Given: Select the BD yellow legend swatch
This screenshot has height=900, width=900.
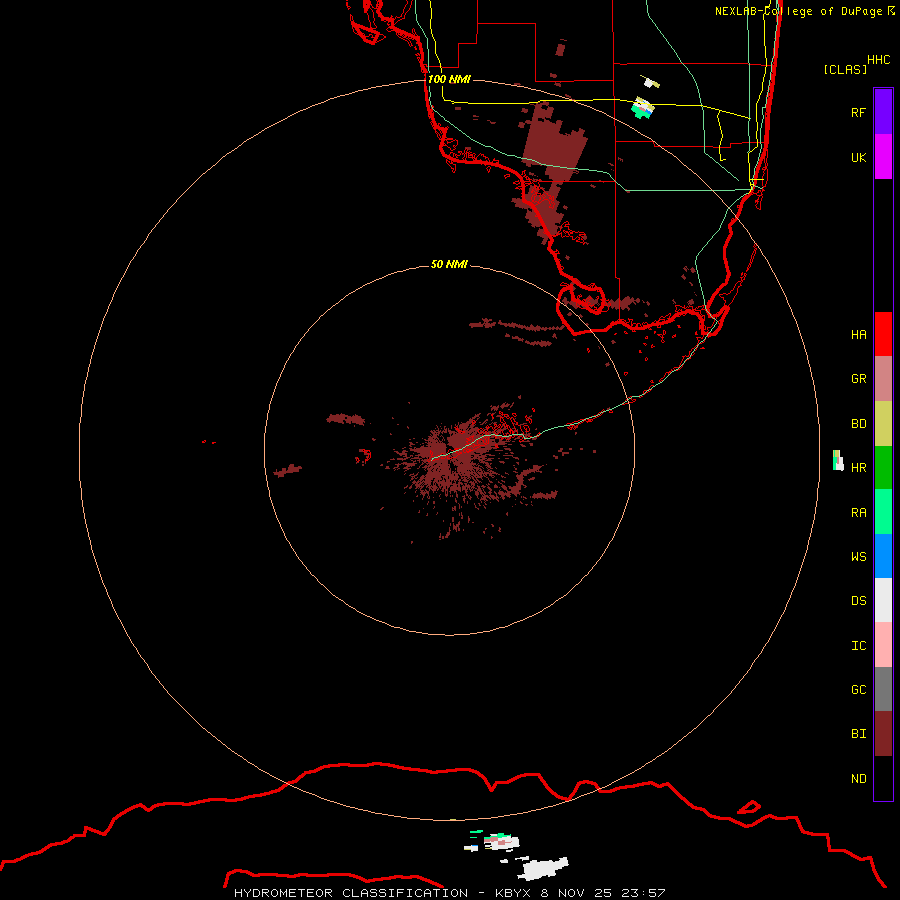Looking at the screenshot, I should pyautogui.click(x=883, y=424).
